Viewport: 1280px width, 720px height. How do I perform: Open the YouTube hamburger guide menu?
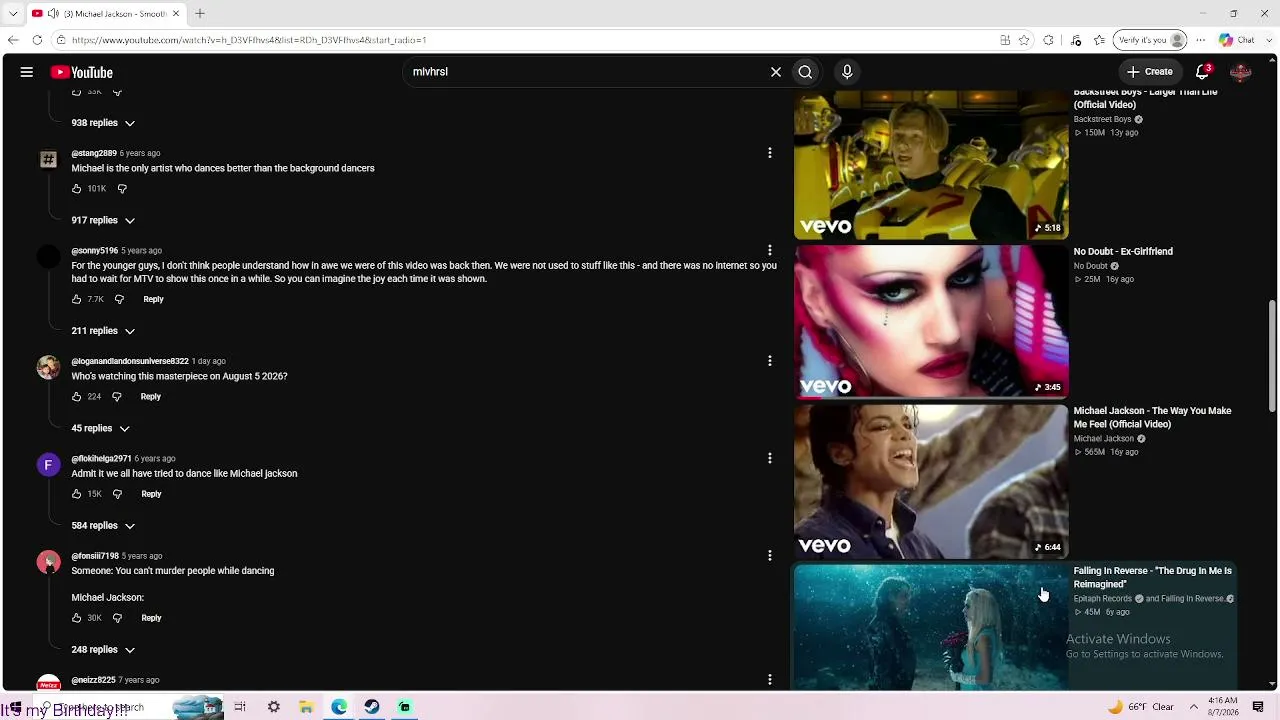click(27, 72)
